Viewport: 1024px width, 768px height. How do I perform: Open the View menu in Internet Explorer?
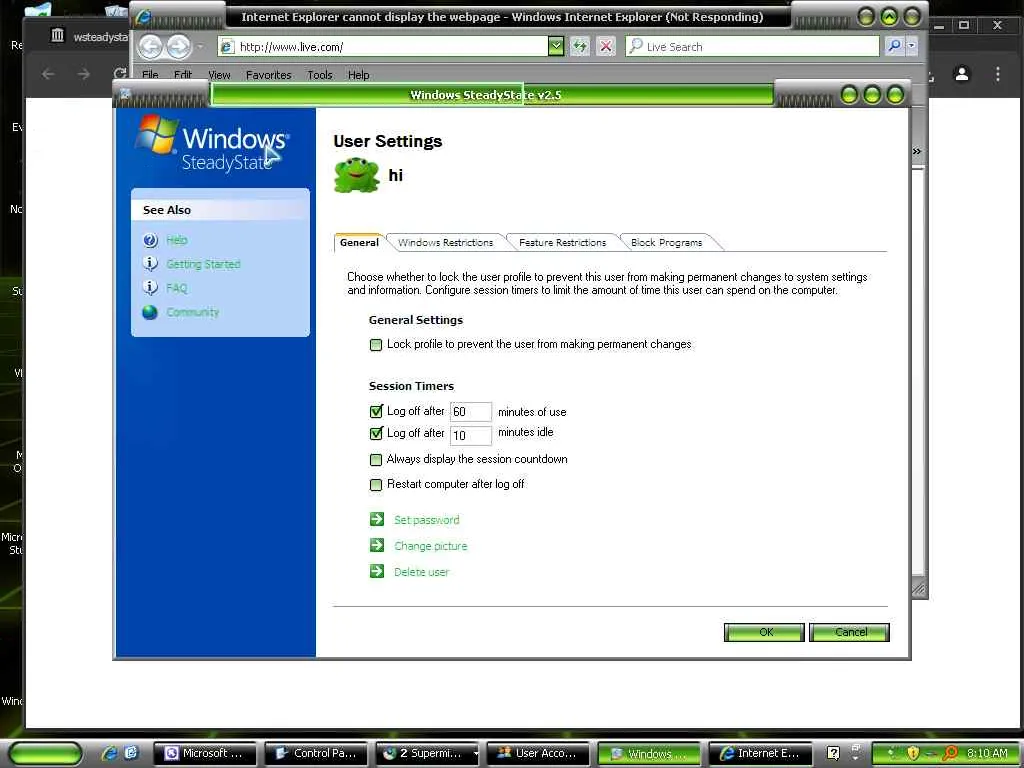tap(219, 75)
